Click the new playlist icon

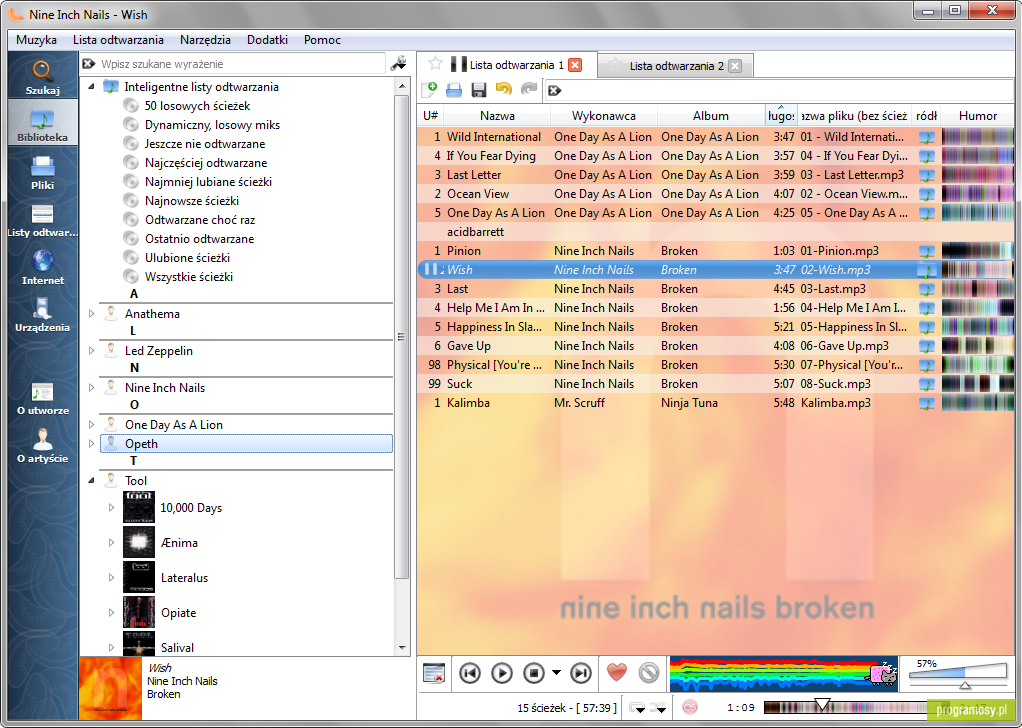point(429,90)
